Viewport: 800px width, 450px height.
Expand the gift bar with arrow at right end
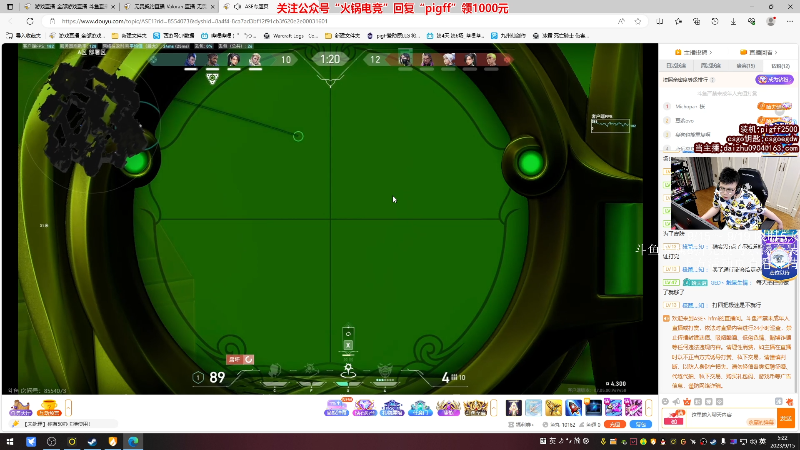point(648,408)
